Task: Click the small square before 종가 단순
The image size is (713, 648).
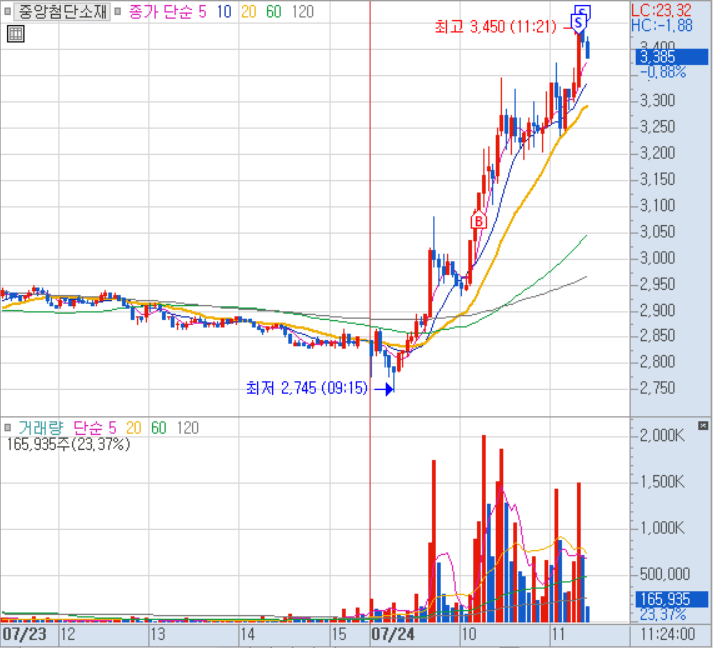Action: click(x=120, y=12)
